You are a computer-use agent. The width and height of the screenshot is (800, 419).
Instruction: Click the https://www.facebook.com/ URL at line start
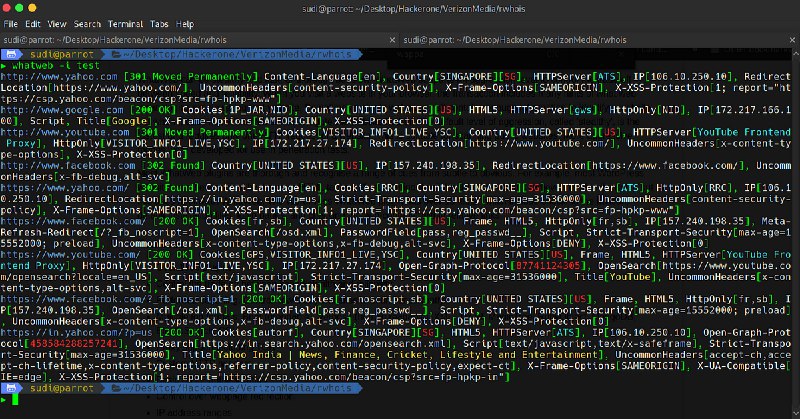tap(73, 221)
